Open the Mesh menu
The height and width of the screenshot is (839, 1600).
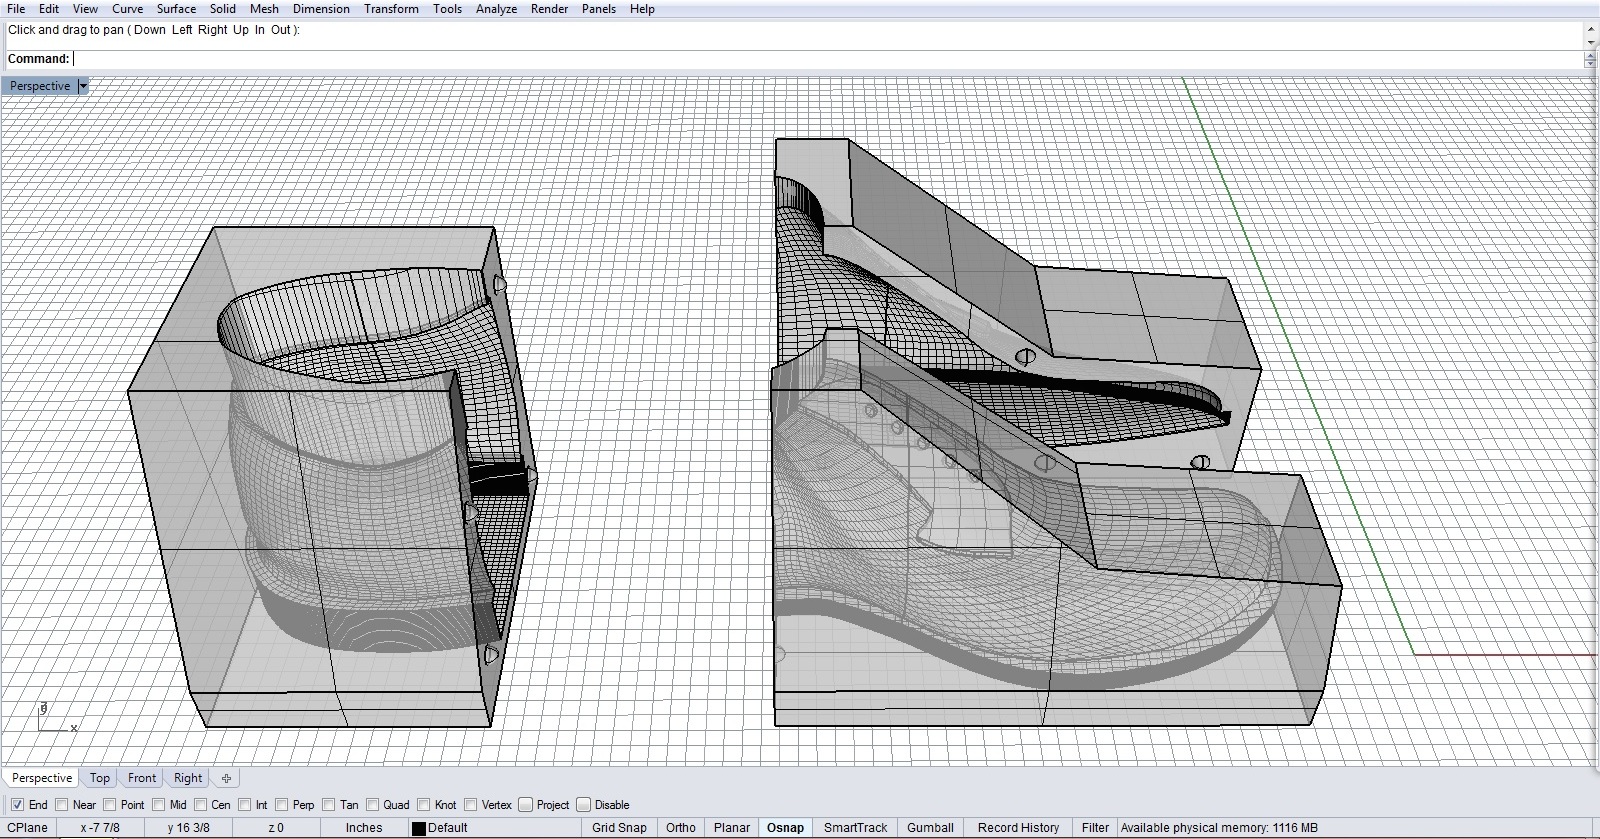pos(264,9)
